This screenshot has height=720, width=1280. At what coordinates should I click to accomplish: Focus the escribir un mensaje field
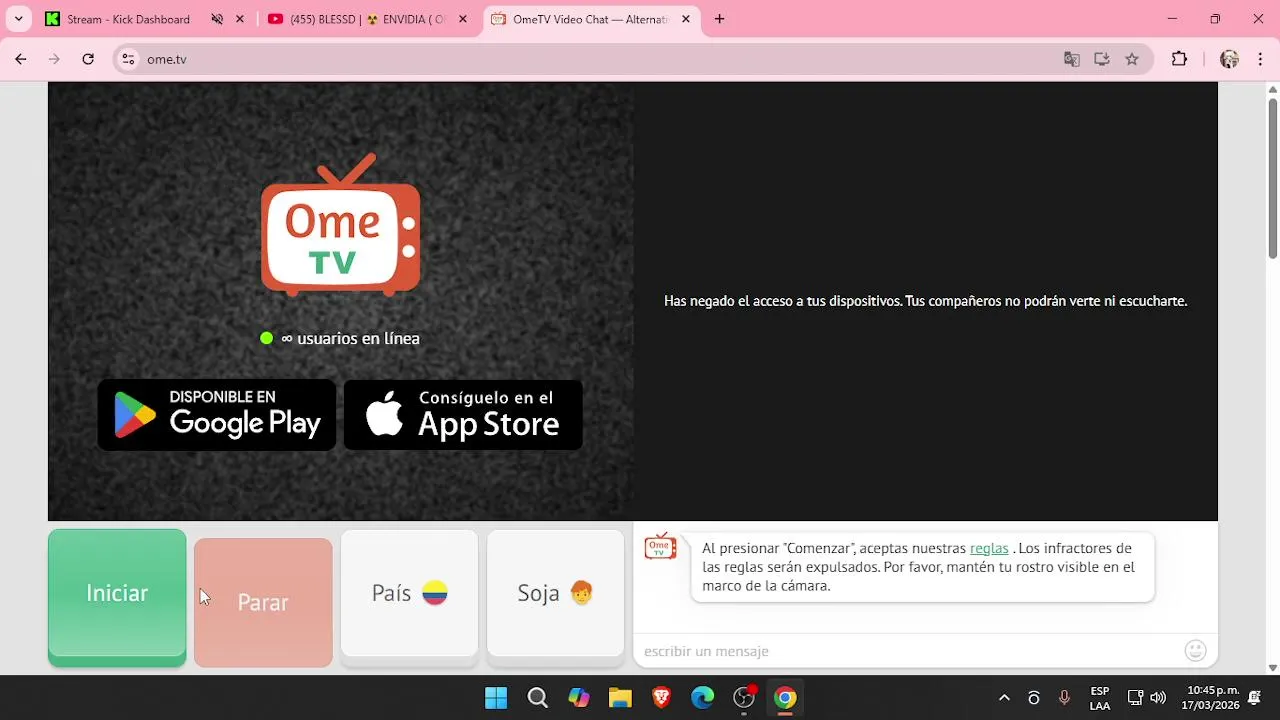tap(910, 651)
